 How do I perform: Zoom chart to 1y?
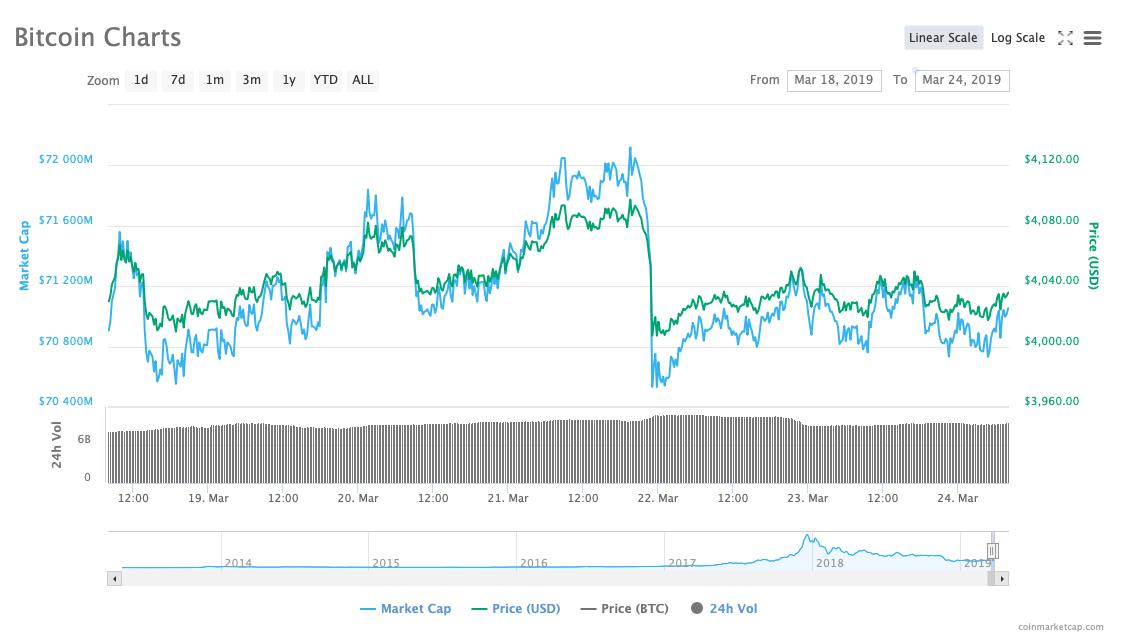289,80
